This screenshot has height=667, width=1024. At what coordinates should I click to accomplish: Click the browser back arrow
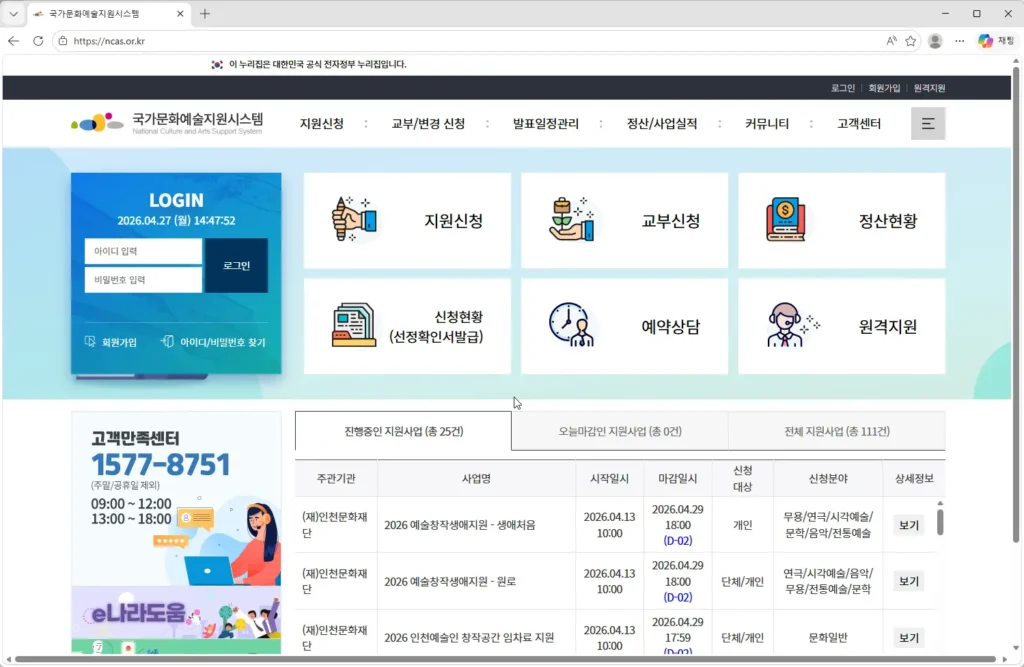[14, 41]
